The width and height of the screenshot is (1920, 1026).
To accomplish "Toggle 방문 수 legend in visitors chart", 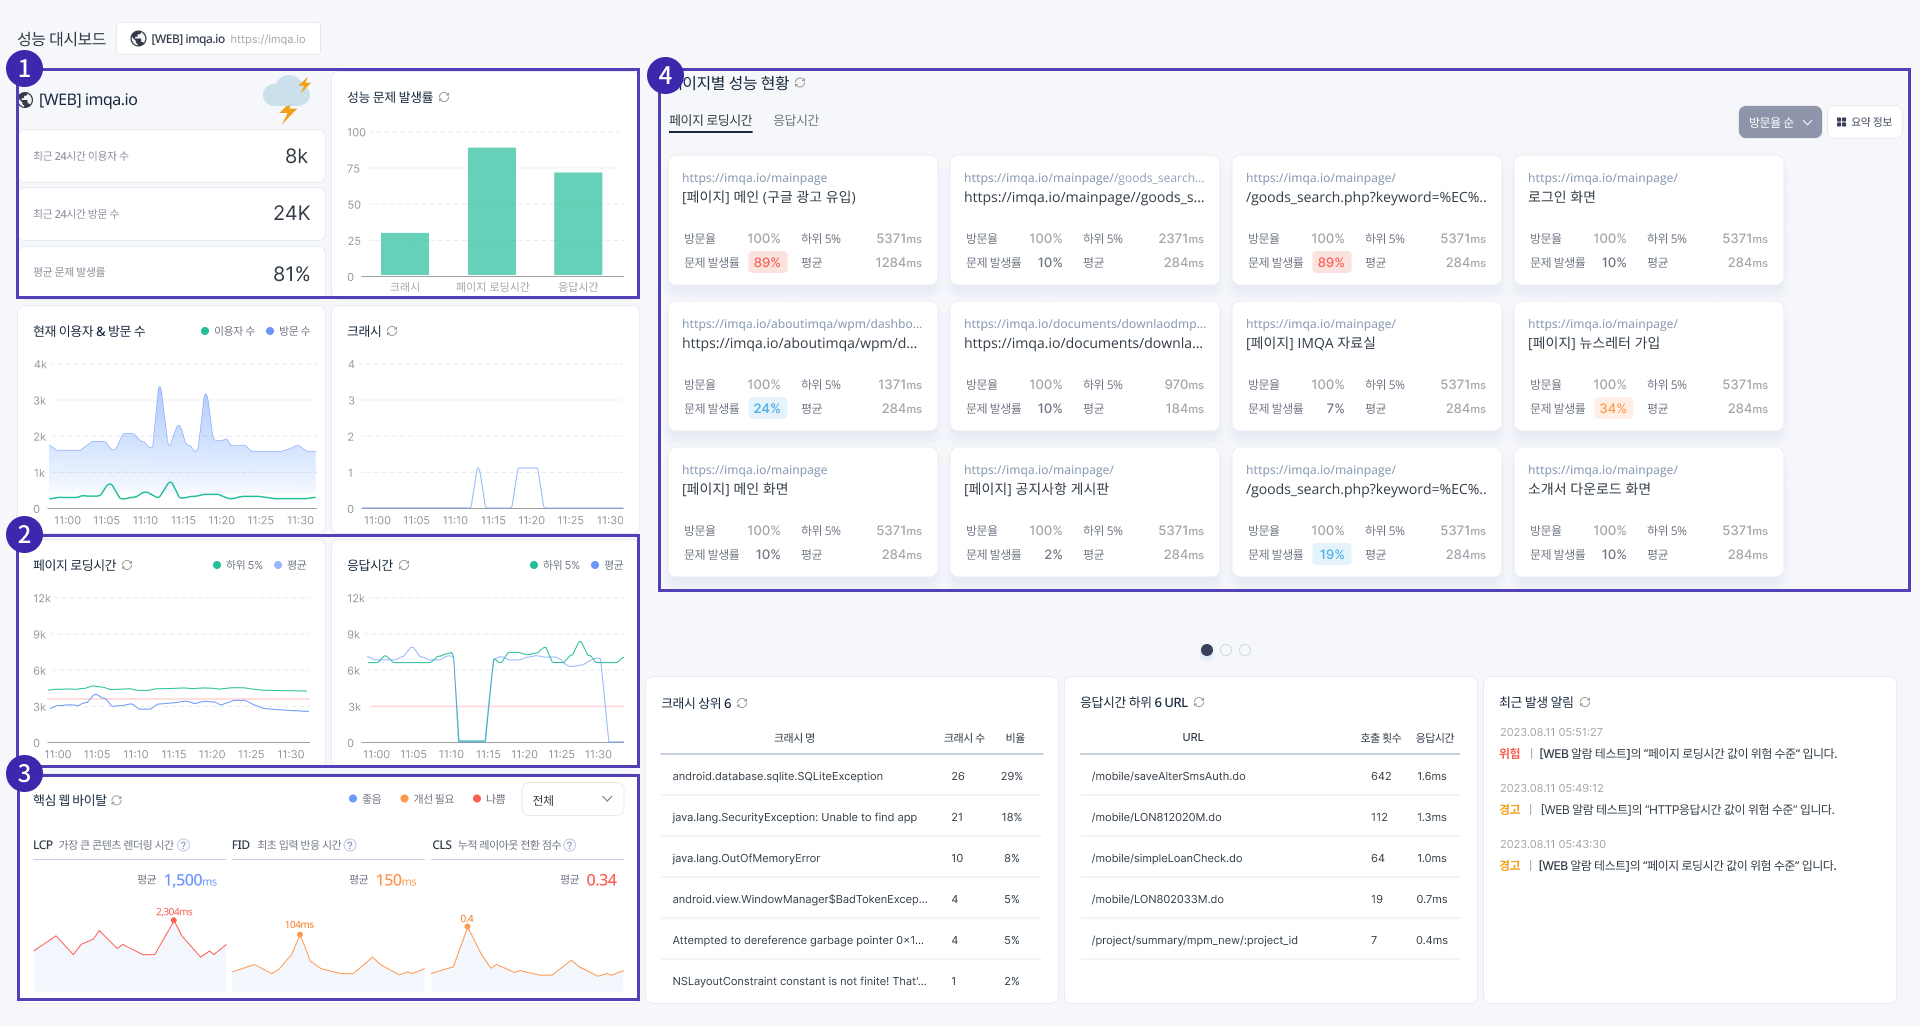I will click(x=288, y=331).
